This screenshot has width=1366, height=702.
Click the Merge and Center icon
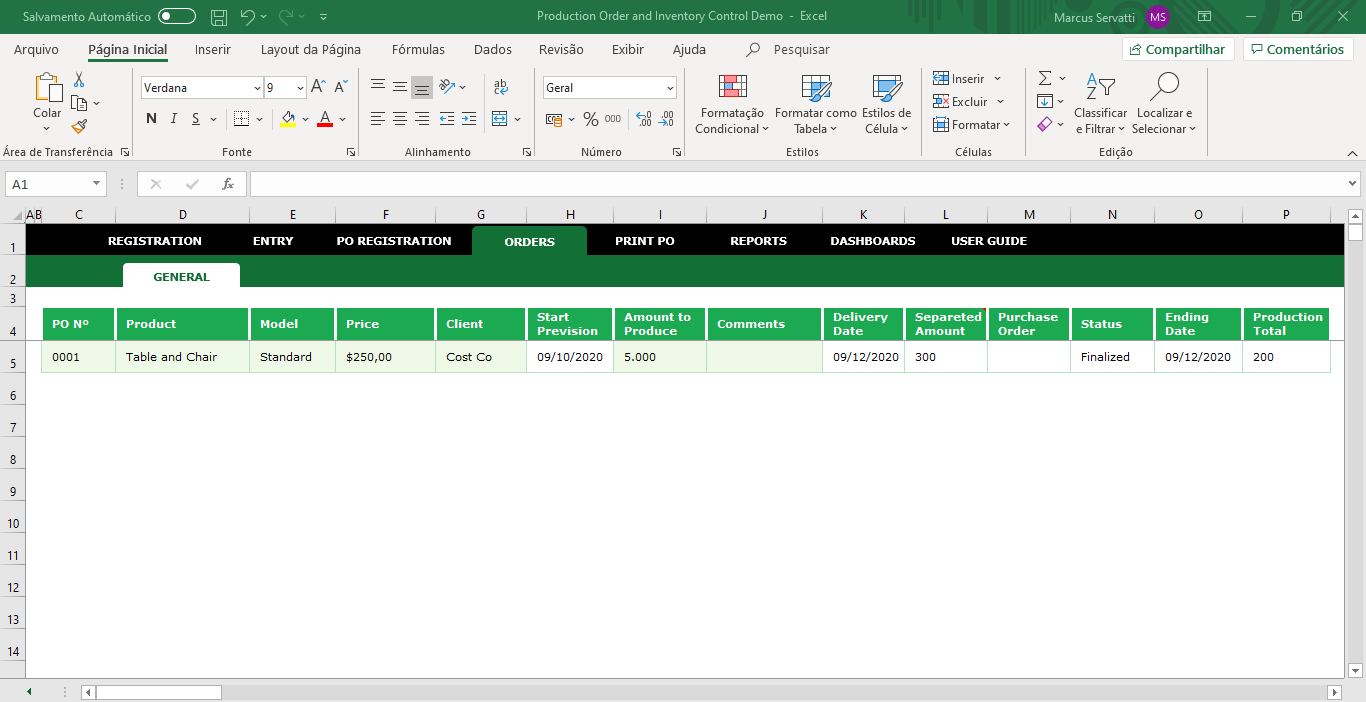pyautogui.click(x=500, y=119)
